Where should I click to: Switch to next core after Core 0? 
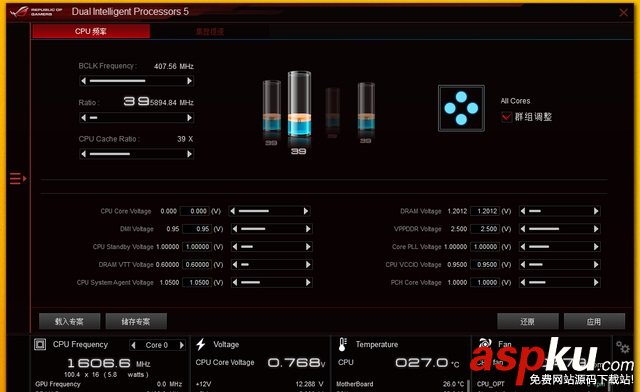pos(182,345)
